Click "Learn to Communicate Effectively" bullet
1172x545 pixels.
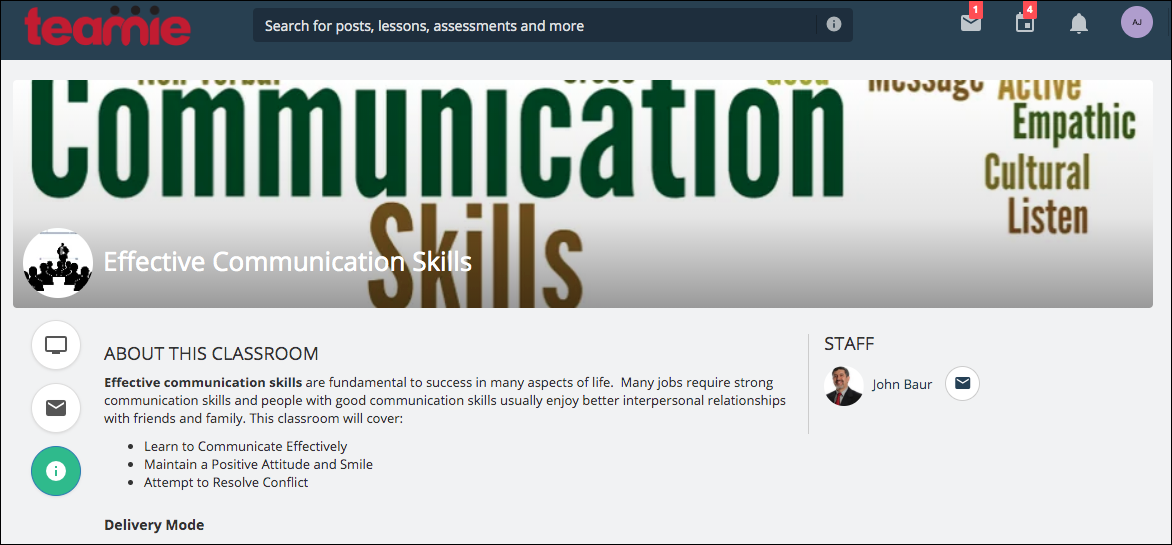pos(246,447)
